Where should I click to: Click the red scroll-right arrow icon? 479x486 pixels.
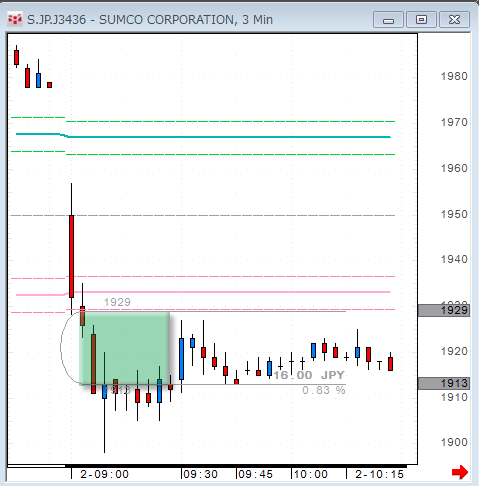click(x=460, y=472)
